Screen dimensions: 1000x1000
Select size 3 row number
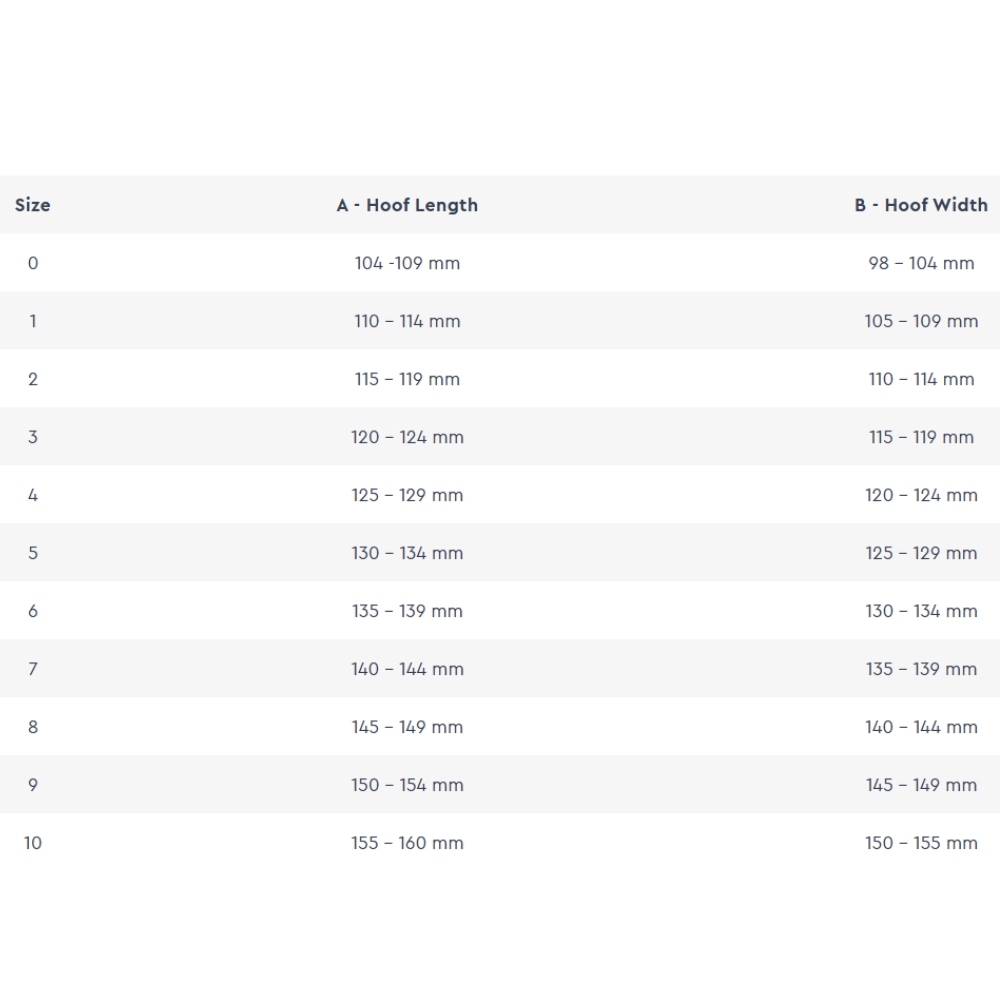[x=33, y=437]
